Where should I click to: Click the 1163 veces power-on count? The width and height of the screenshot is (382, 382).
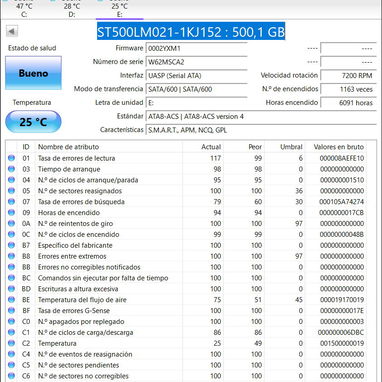pos(348,89)
